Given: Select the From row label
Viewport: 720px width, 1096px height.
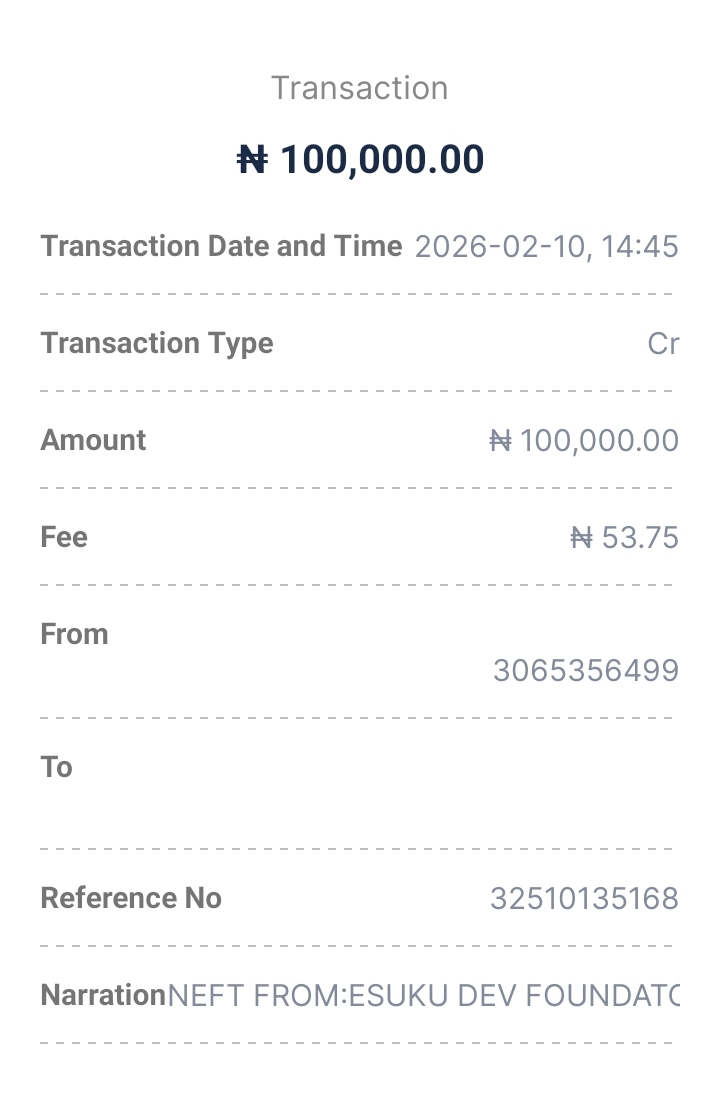Looking at the screenshot, I should click(x=74, y=634).
